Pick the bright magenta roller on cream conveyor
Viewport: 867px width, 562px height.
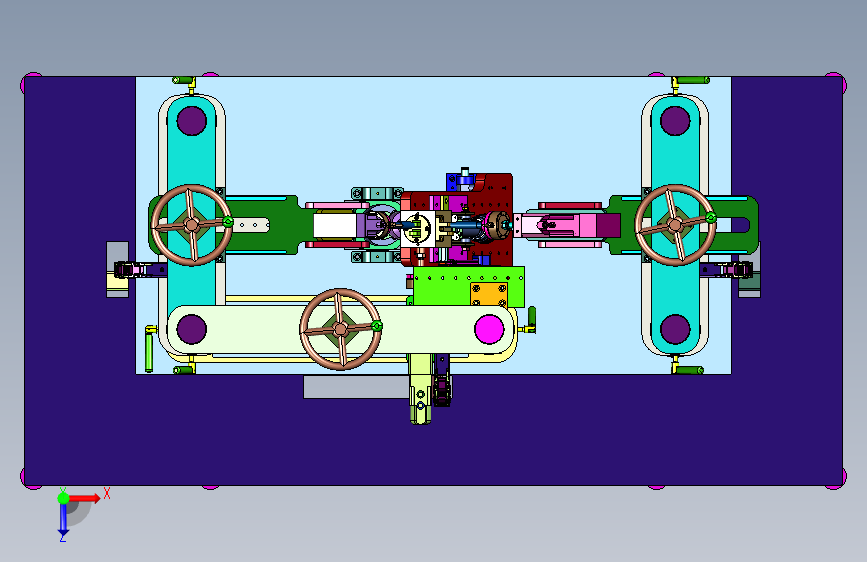489,329
